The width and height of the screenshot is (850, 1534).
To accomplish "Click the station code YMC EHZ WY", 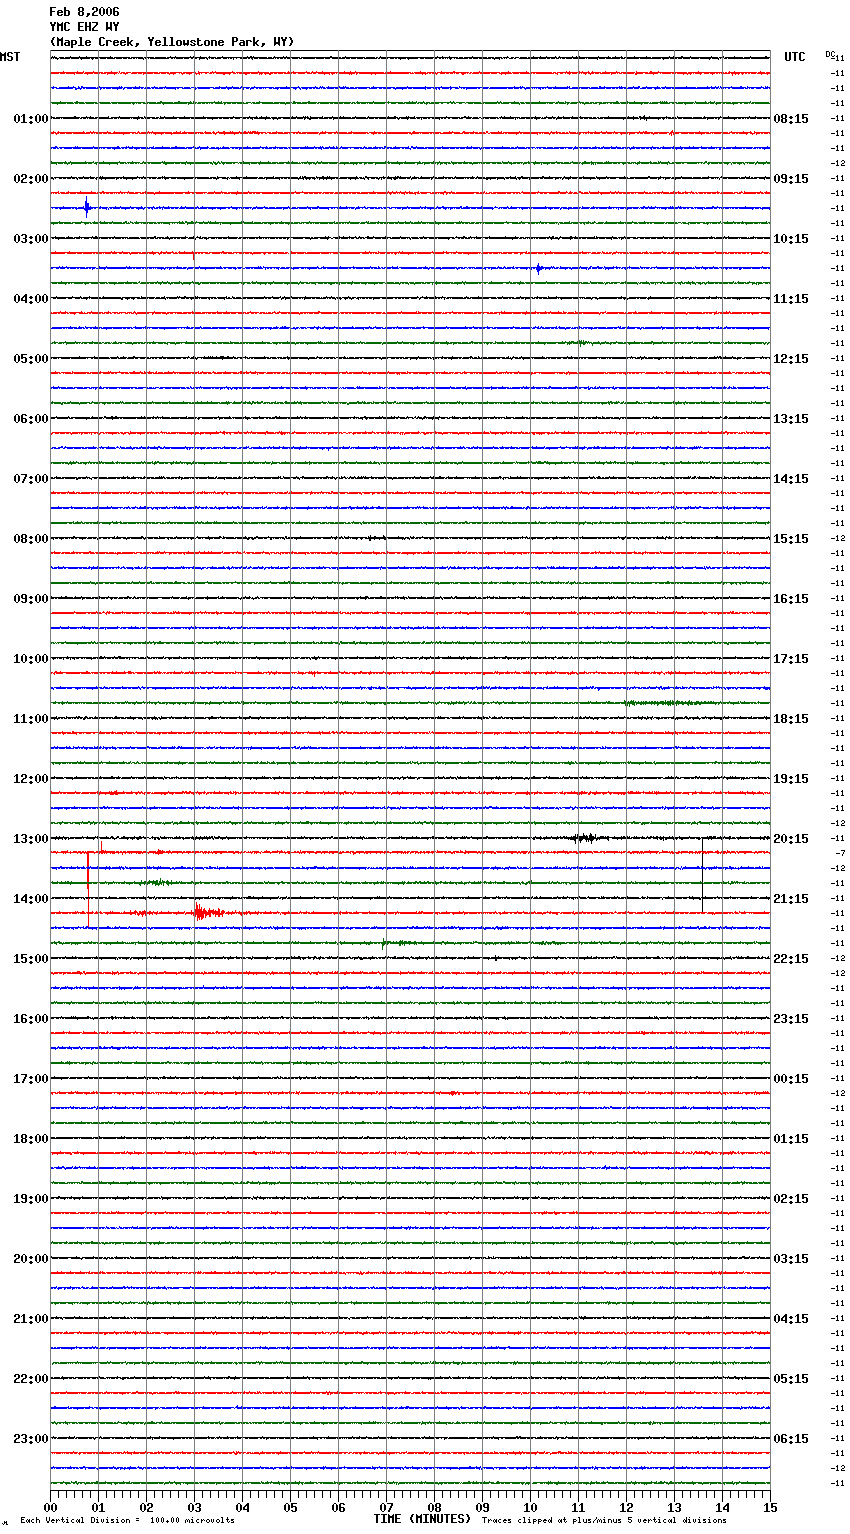I will (x=84, y=27).
